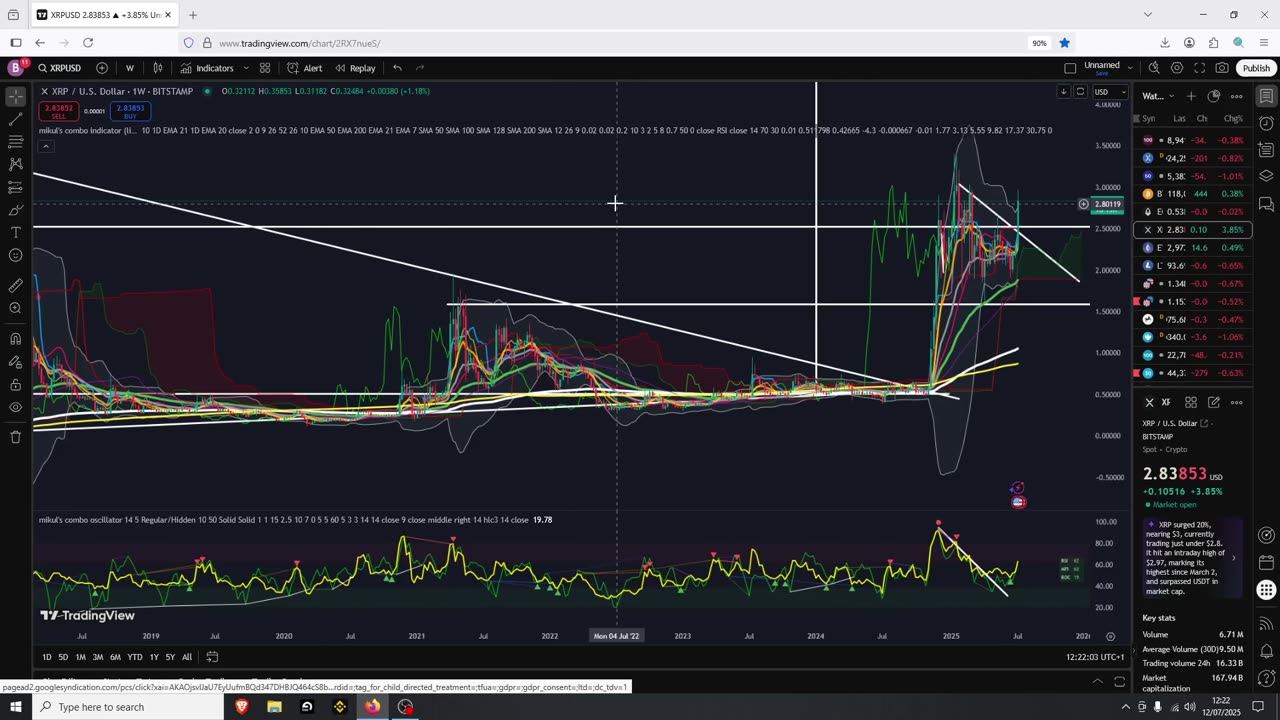
Task: Select the XRP row showing 3.85% change
Action: (x=1194, y=230)
